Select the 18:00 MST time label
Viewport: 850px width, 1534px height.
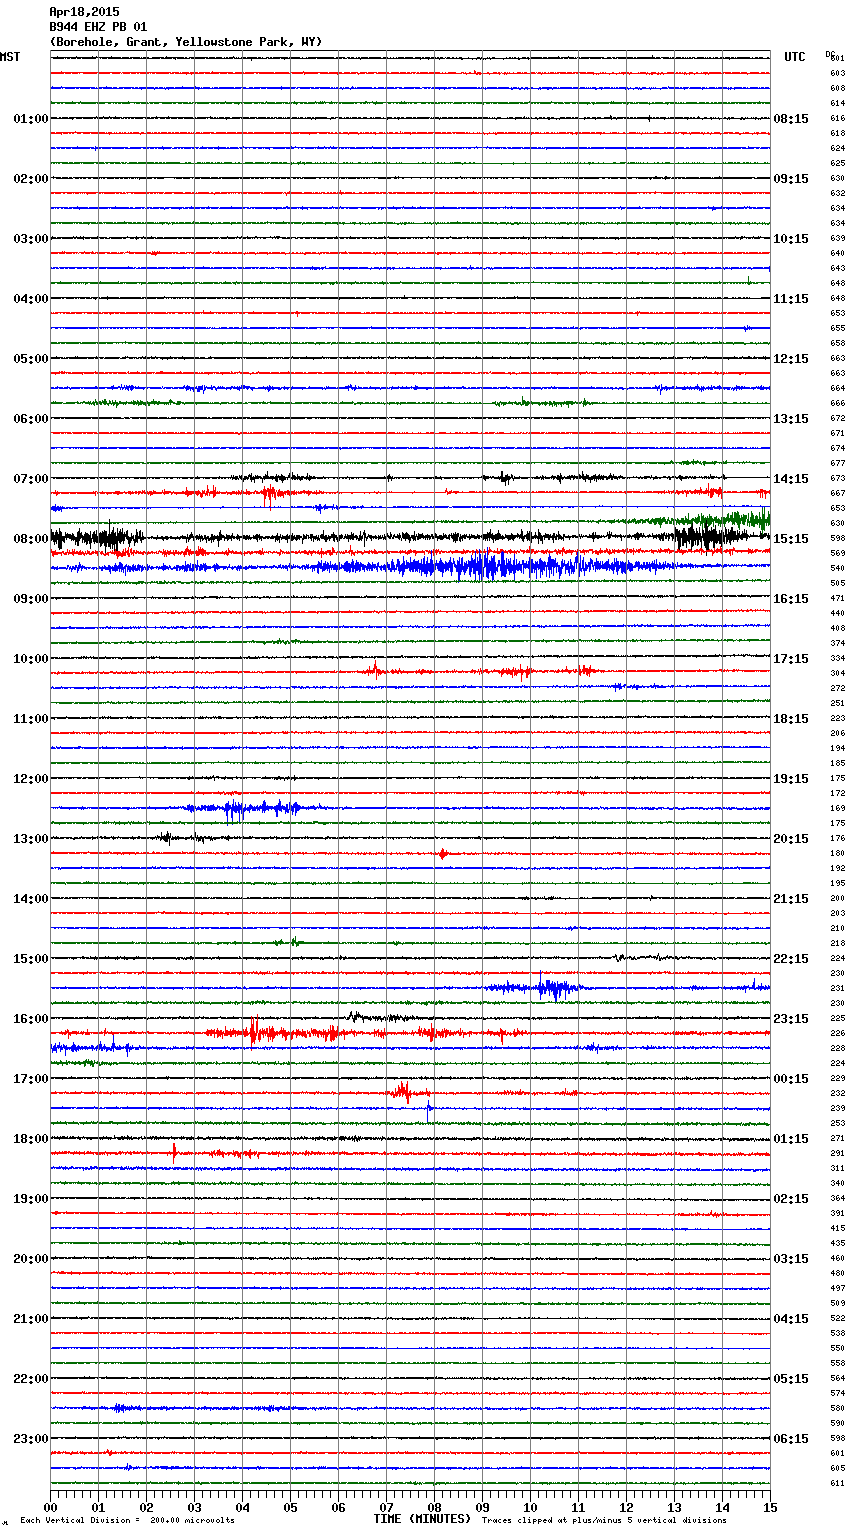click(x=31, y=1139)
